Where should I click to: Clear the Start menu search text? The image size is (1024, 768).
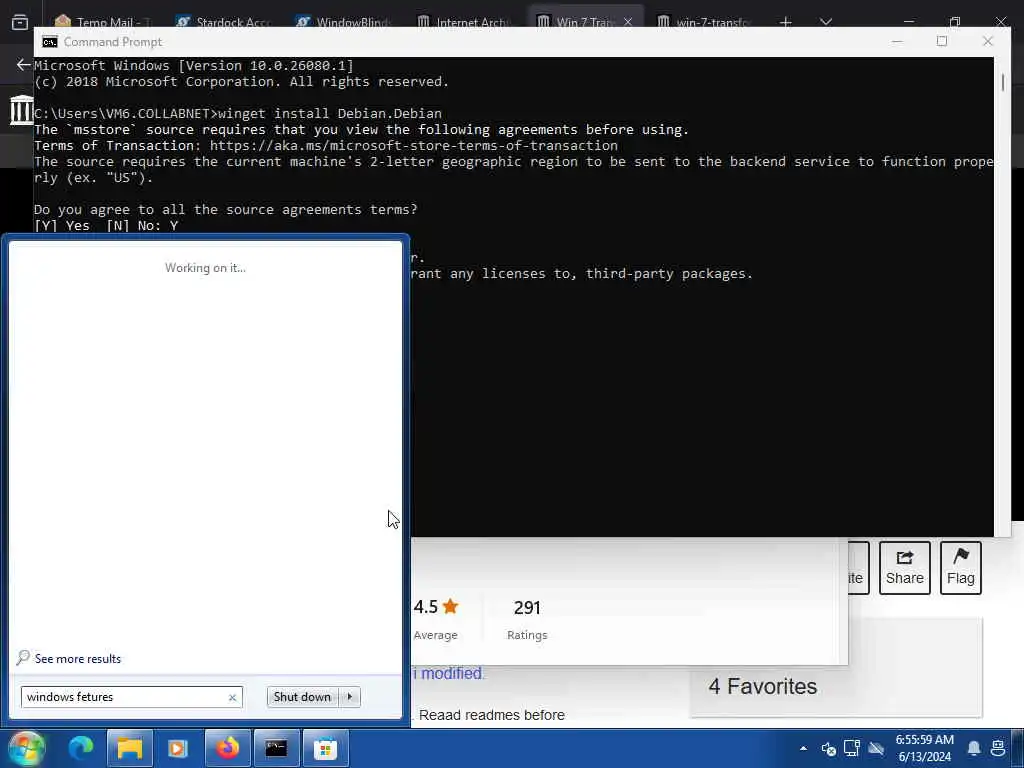(x=232, y=697)
